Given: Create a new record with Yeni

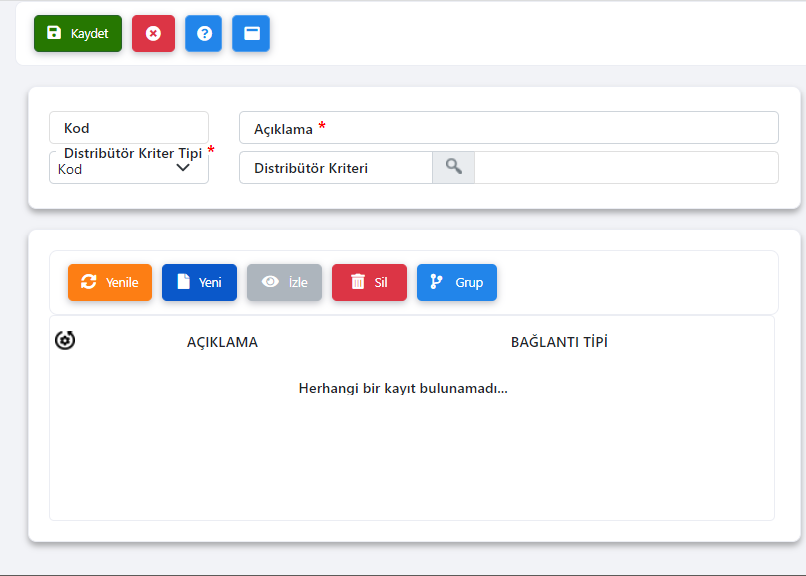Looking at the screenshot, I should pos(199,282).
